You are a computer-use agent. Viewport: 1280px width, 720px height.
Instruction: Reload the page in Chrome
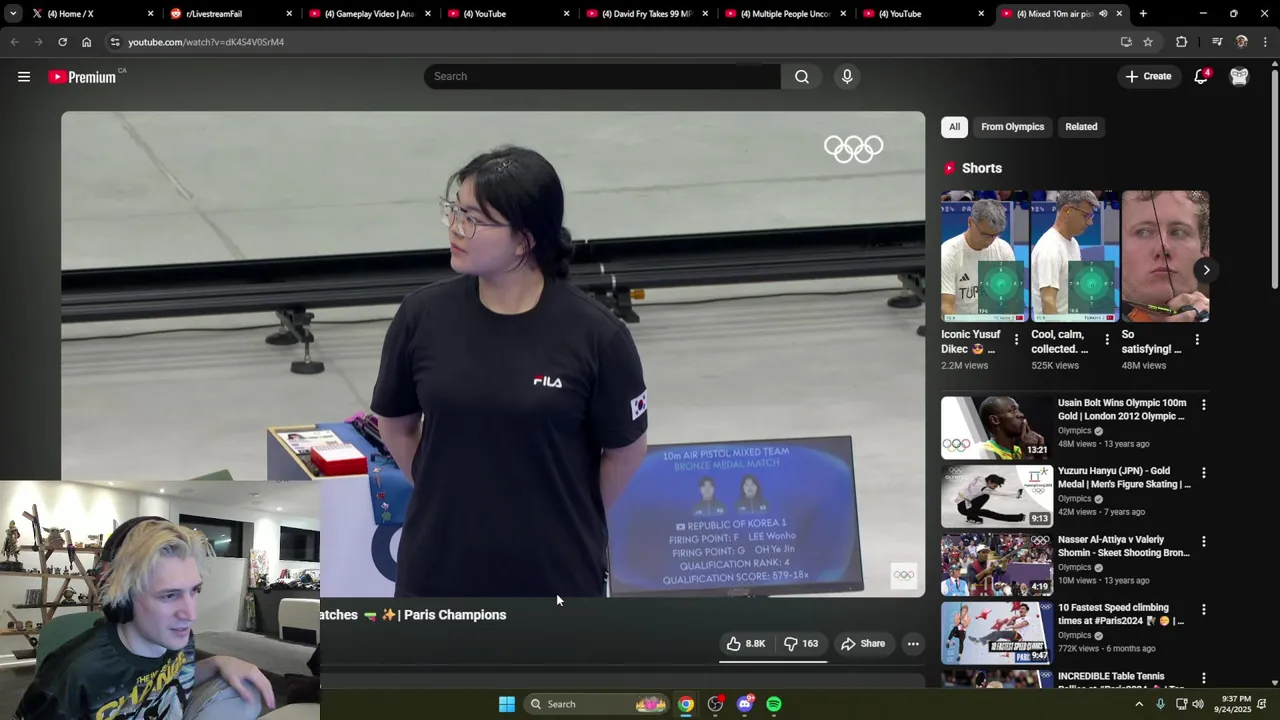62,42
